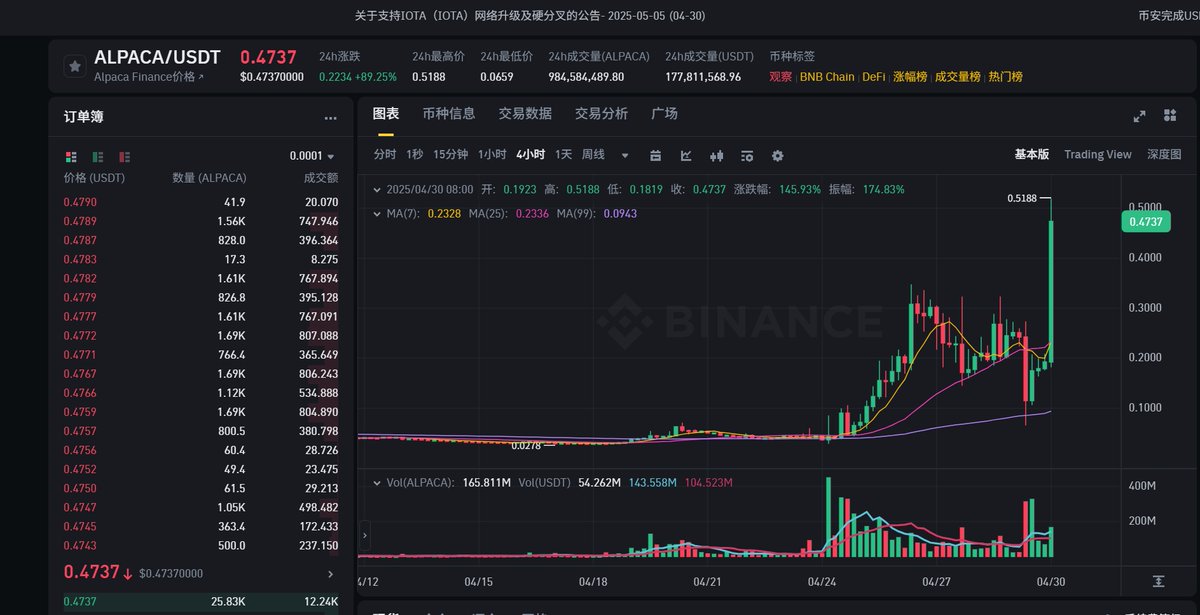
Task: Open the IOTA network upgrade announcement
Action: (x=532, y=16)
